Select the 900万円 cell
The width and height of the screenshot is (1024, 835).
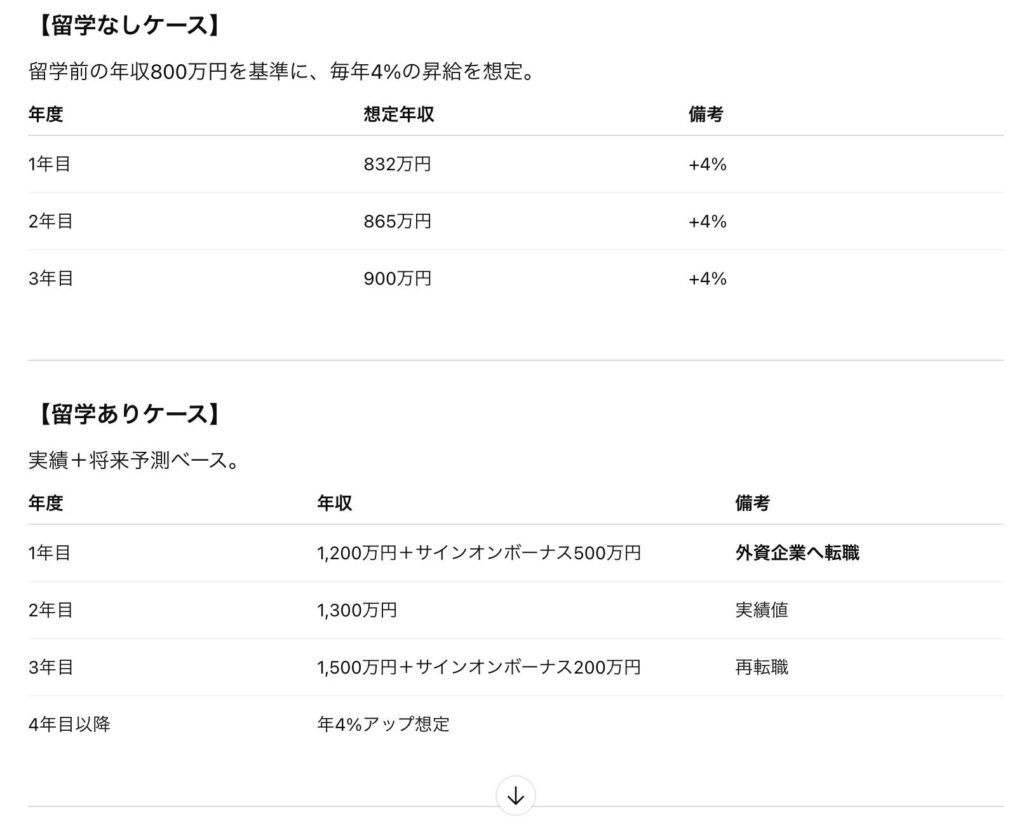click(397, 278)
